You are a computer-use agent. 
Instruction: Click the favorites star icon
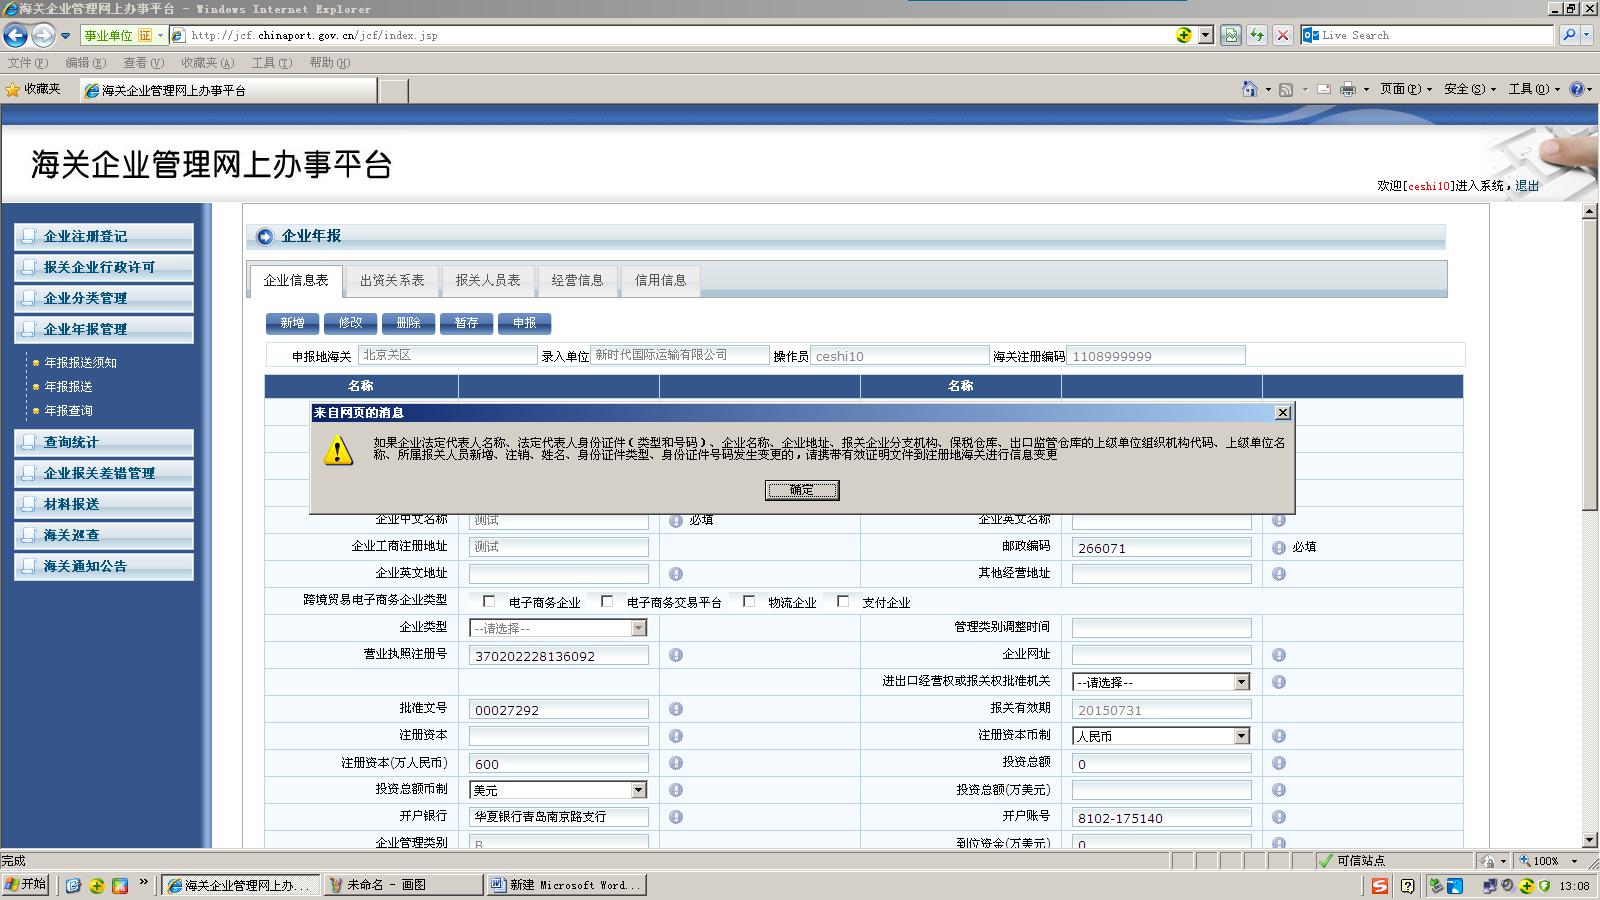click(13, 89)
